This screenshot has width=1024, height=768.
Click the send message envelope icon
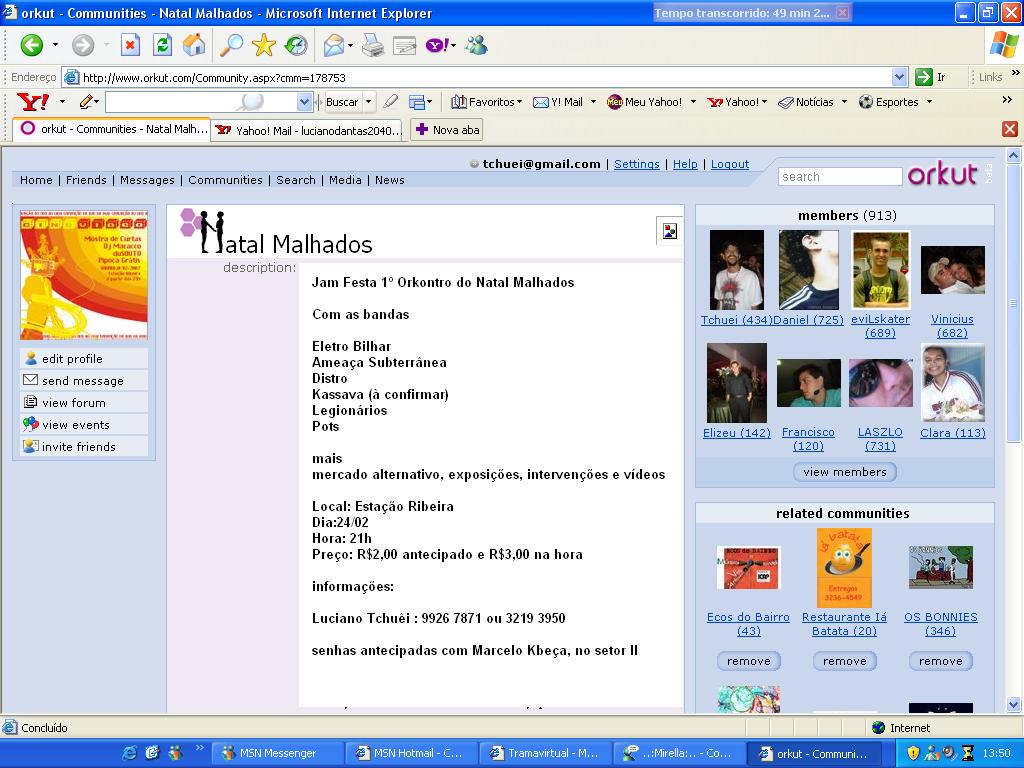pos(31,380)
